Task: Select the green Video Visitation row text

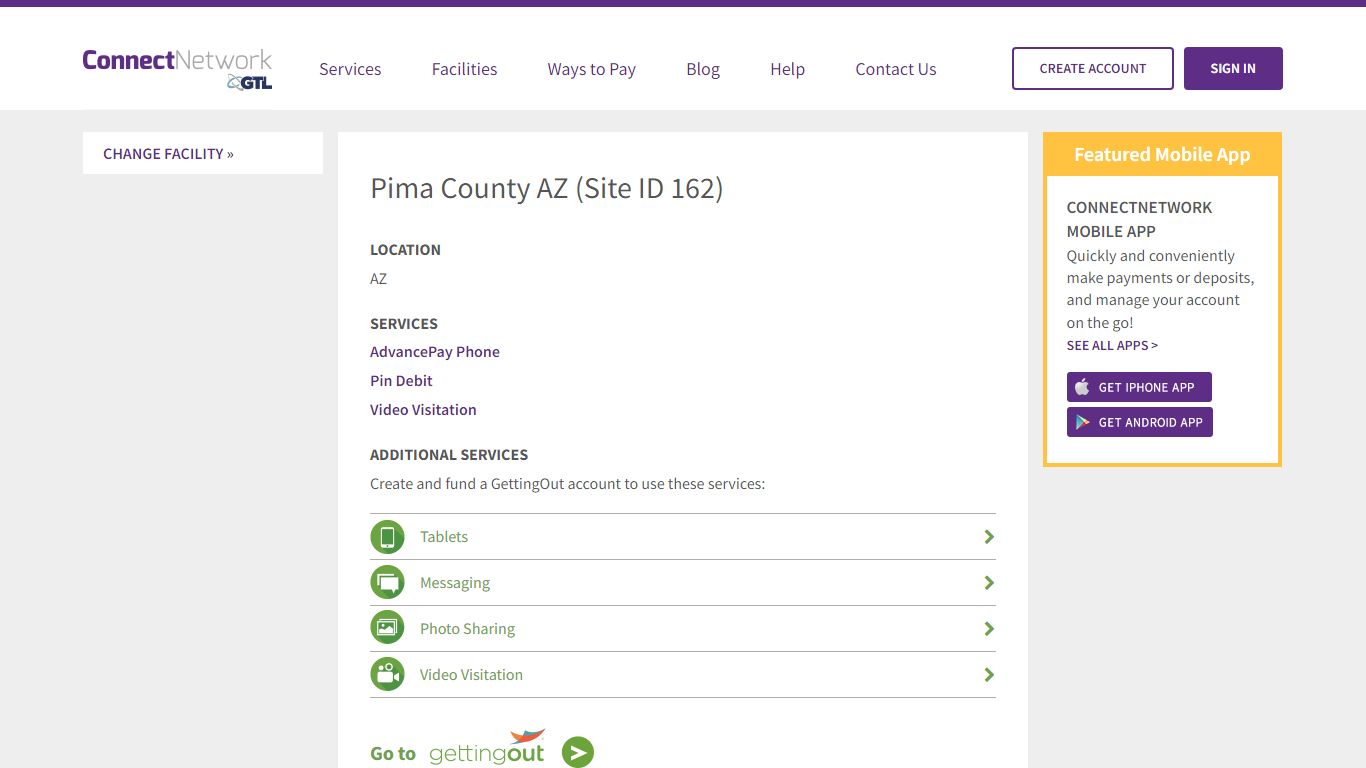Action: click(471, 675)
